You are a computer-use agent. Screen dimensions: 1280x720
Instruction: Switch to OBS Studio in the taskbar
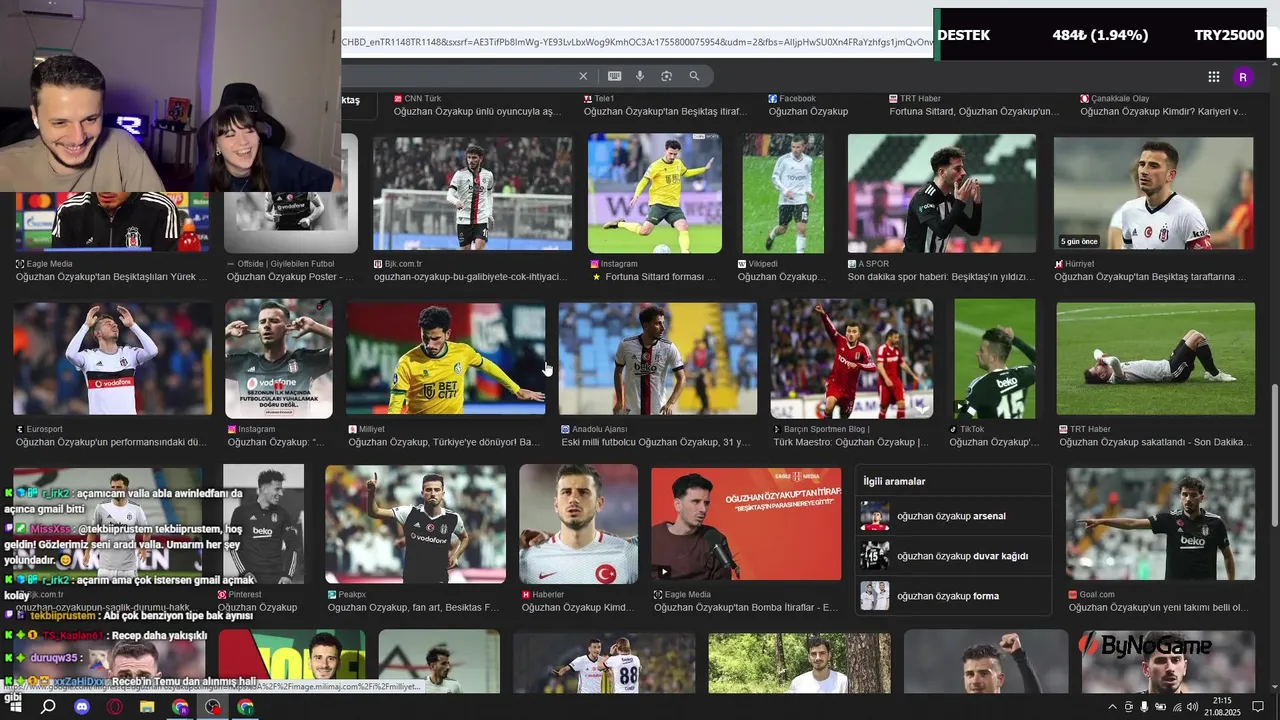pos(213,707)
